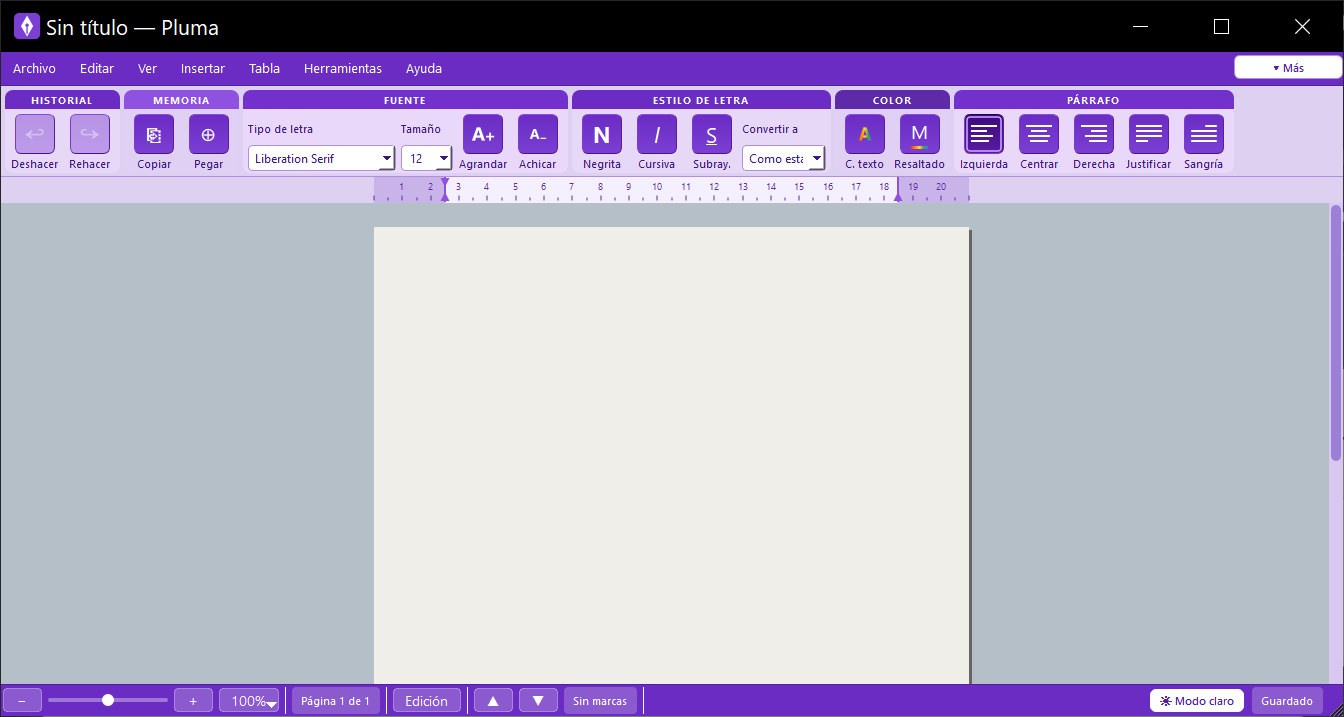Screen dimensions: 1344x717
Task: Open the Convertir a case dropdown
Action: [783, 158]
